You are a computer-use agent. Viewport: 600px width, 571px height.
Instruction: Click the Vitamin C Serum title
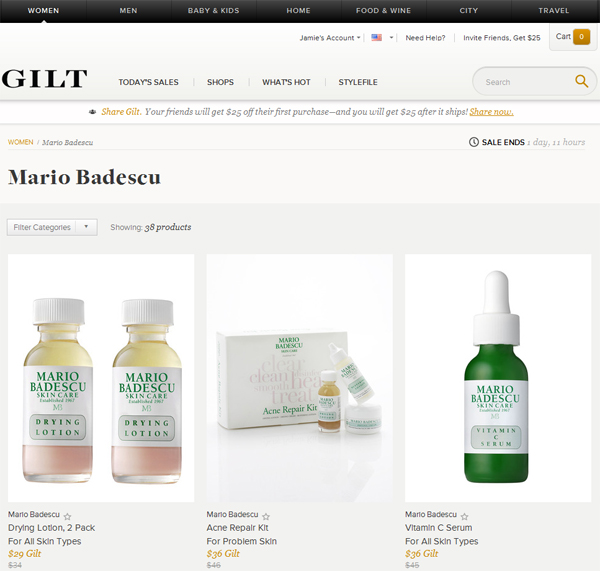(439, 528)
